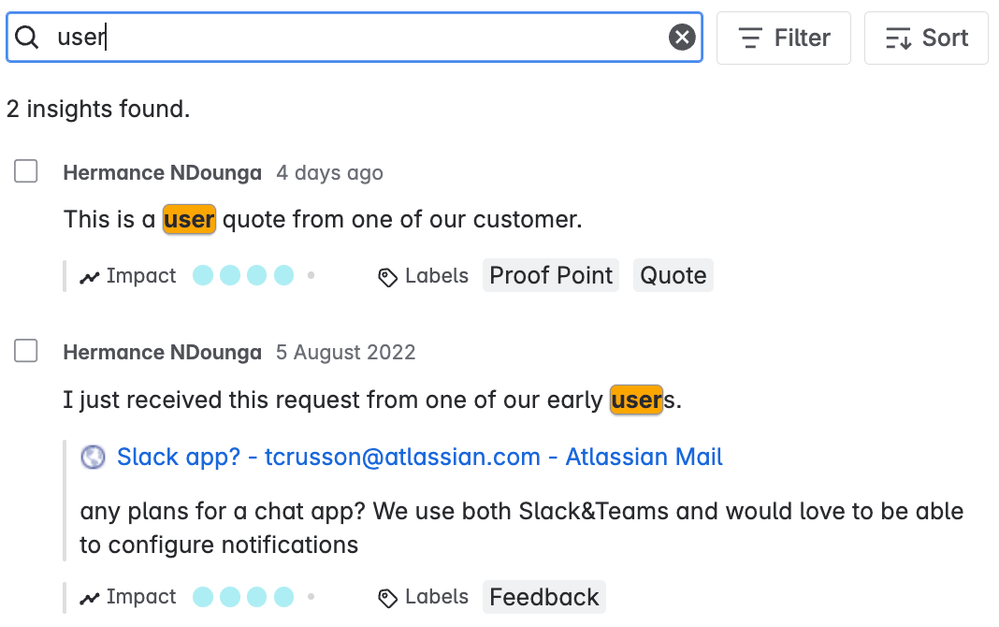Select the checkbox for the 4 days ago insight
The width and height of the screenshot is (999, 627).
[26, 171]
